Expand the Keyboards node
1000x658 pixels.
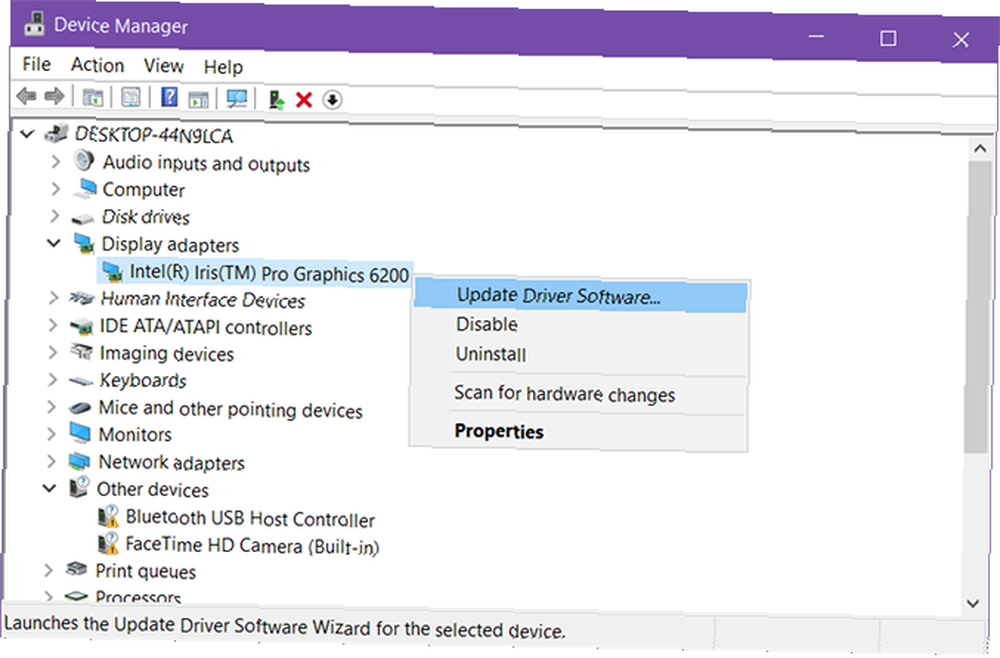pos(52,379)
